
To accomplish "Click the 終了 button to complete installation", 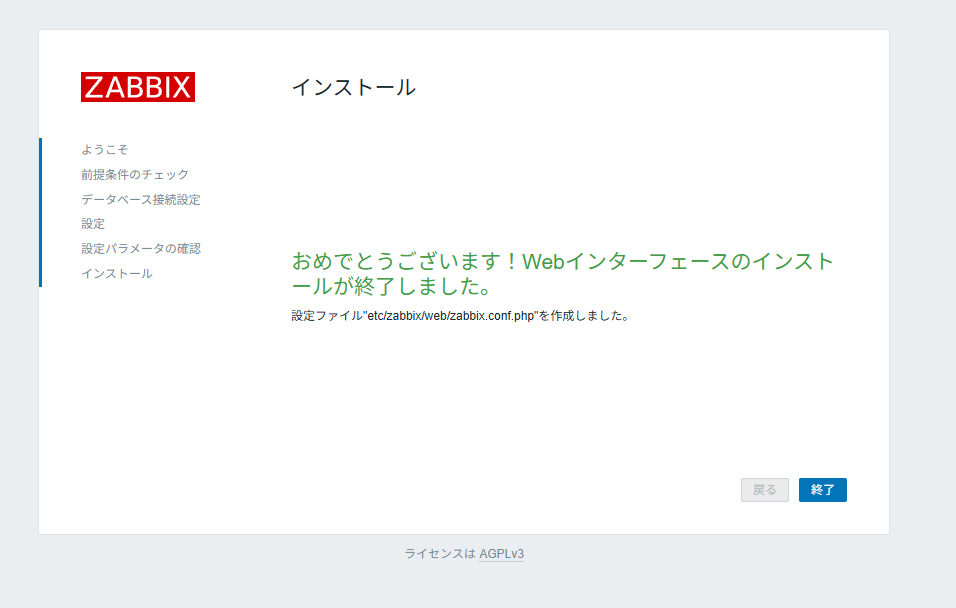I will pyautogui.click(x=822, y=489).
